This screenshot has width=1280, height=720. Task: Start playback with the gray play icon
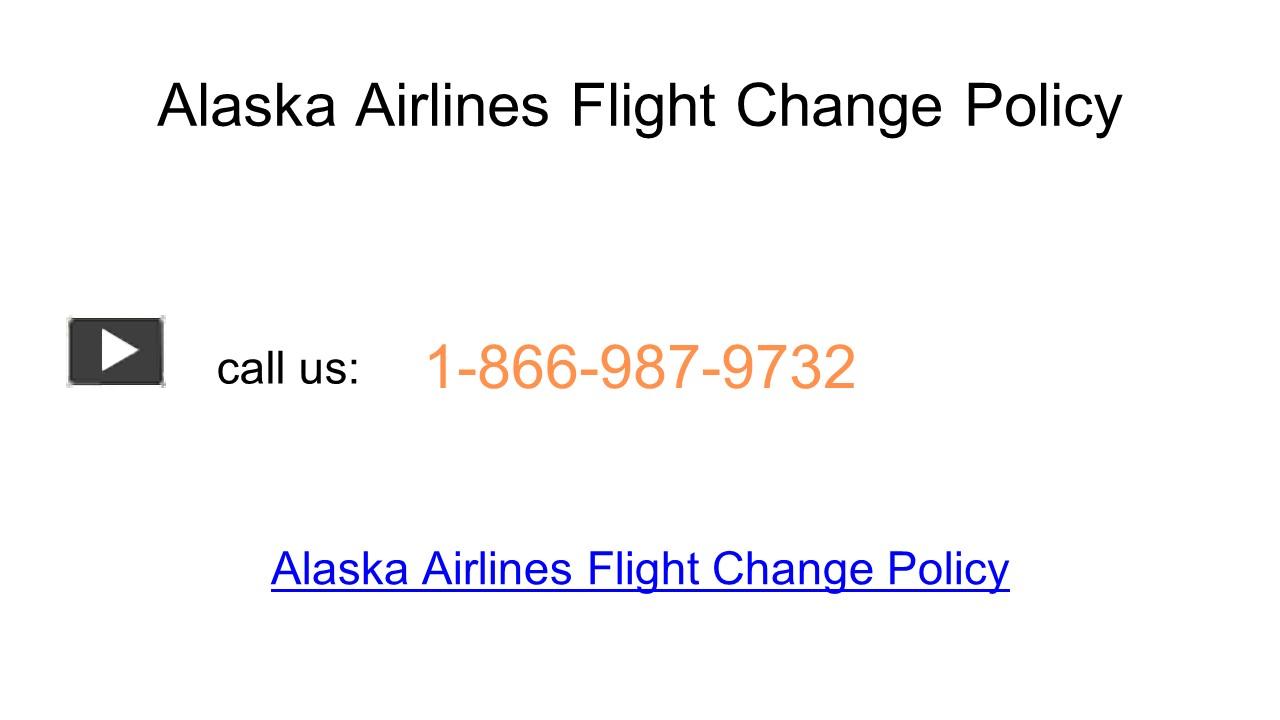116,351
